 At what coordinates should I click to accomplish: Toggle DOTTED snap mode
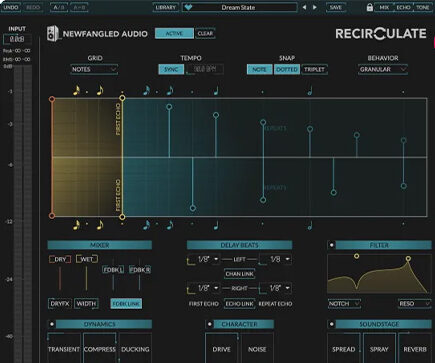(x=287, y=69)
